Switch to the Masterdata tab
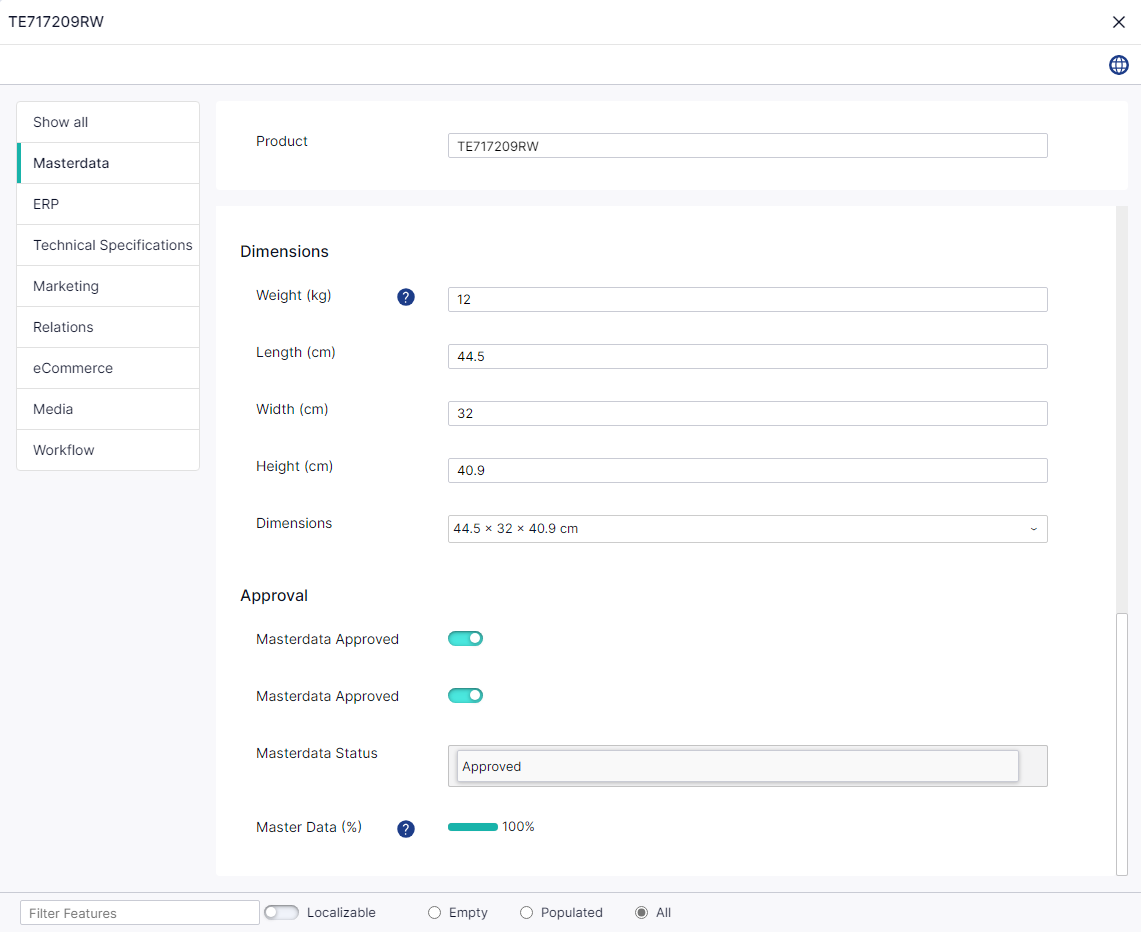 (108, 163)
